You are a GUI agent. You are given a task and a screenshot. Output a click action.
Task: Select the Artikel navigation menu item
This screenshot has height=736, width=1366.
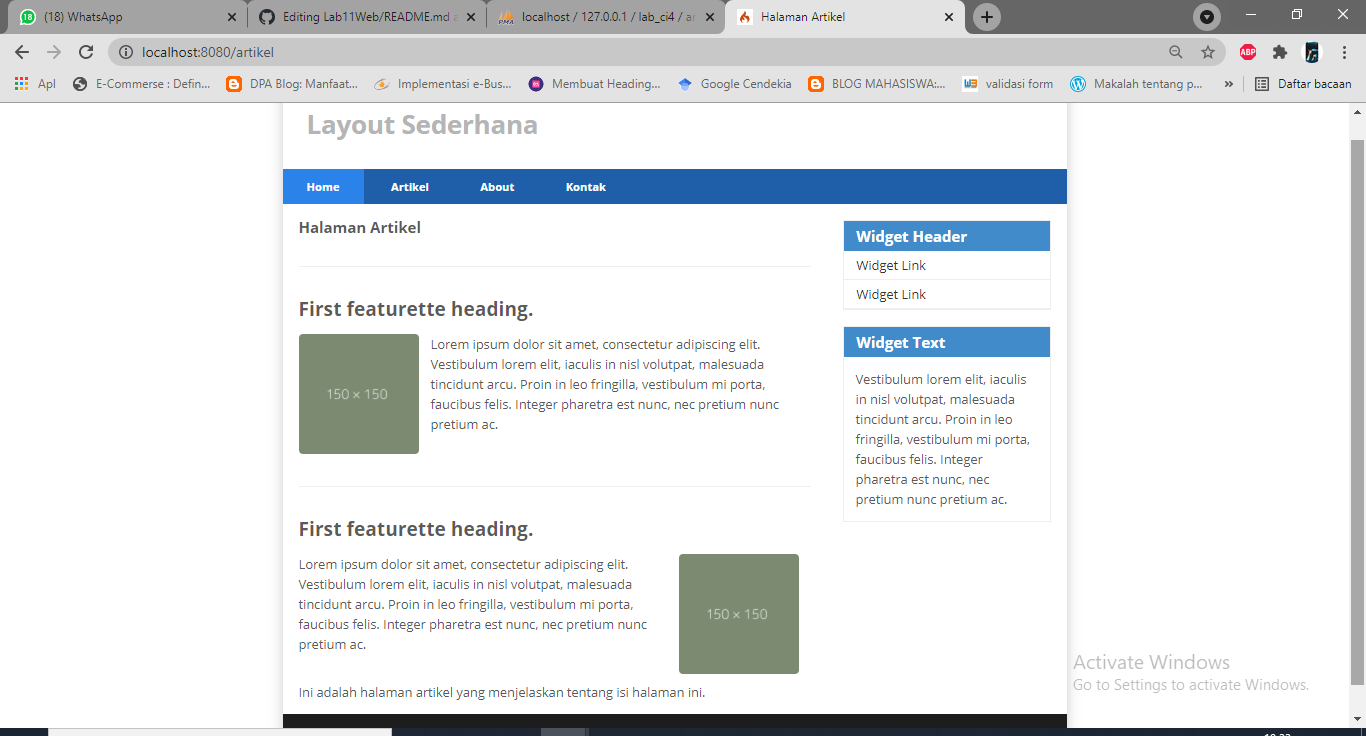(x=410, y=186)
